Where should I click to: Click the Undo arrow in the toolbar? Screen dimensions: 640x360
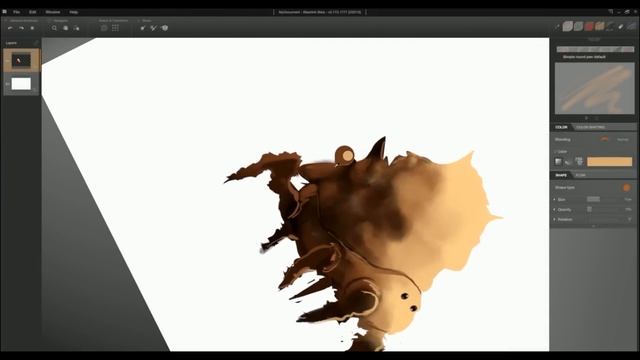click(10, 28)
